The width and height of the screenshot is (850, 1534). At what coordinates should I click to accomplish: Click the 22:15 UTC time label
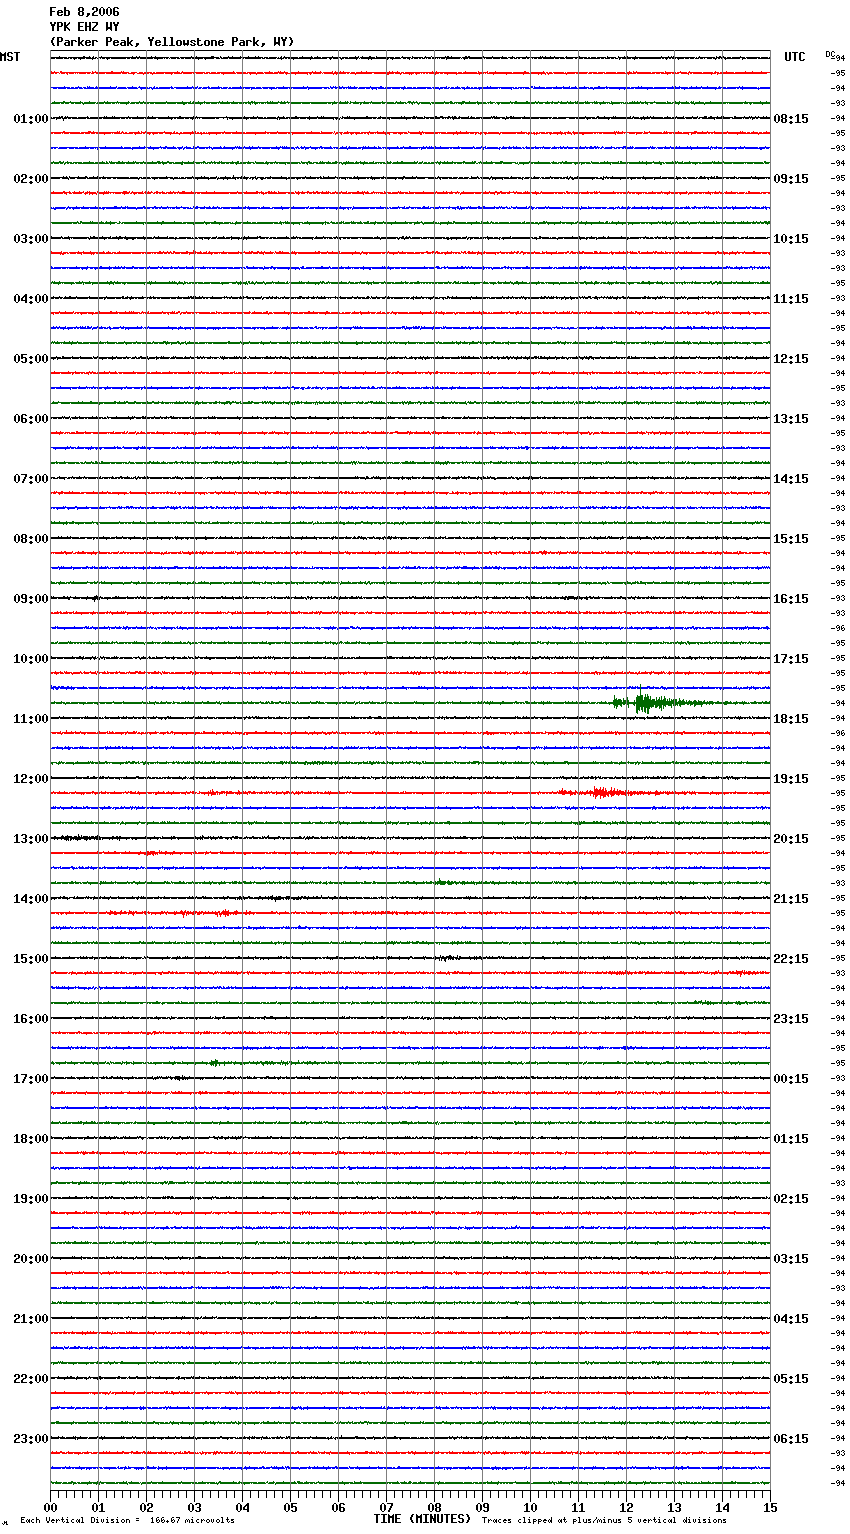(x=791, y=959)
